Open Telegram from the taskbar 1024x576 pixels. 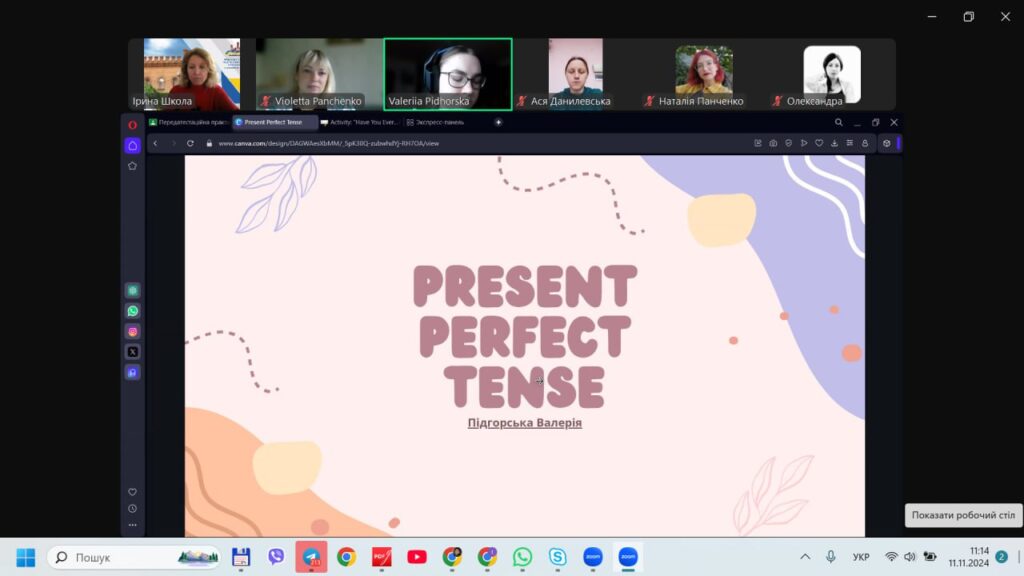[x=312, y=557]
